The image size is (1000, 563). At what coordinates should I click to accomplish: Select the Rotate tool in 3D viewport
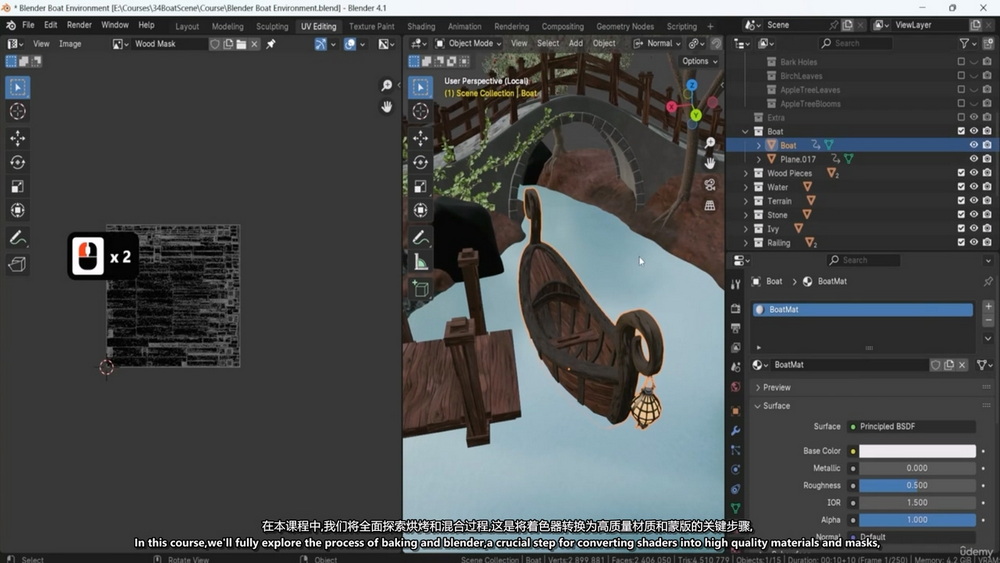pyautogui.click(x=420, y=162)
